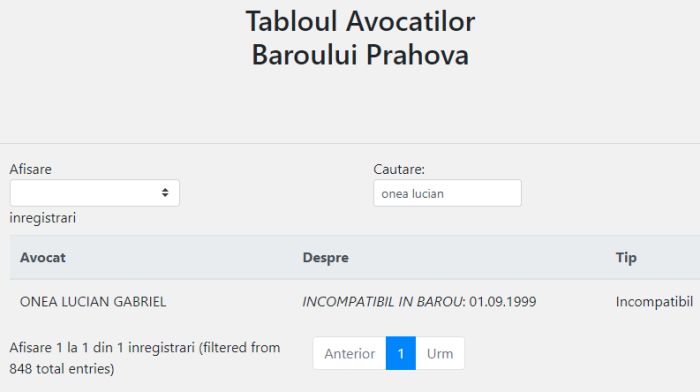Click the Afisare label above dropdown
The height and width of the screenshot is (392, 700).
(30, 169)
